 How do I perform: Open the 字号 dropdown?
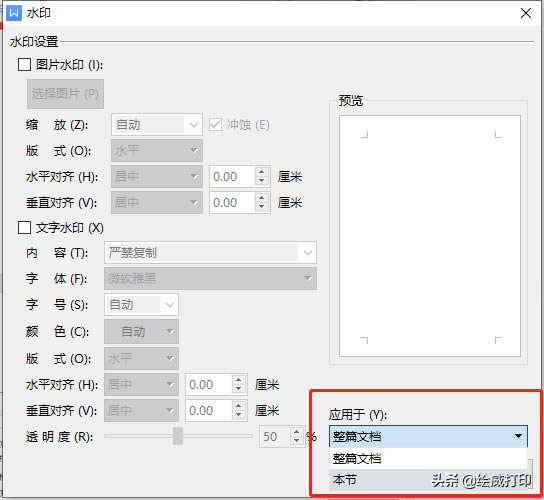(142, 305)
